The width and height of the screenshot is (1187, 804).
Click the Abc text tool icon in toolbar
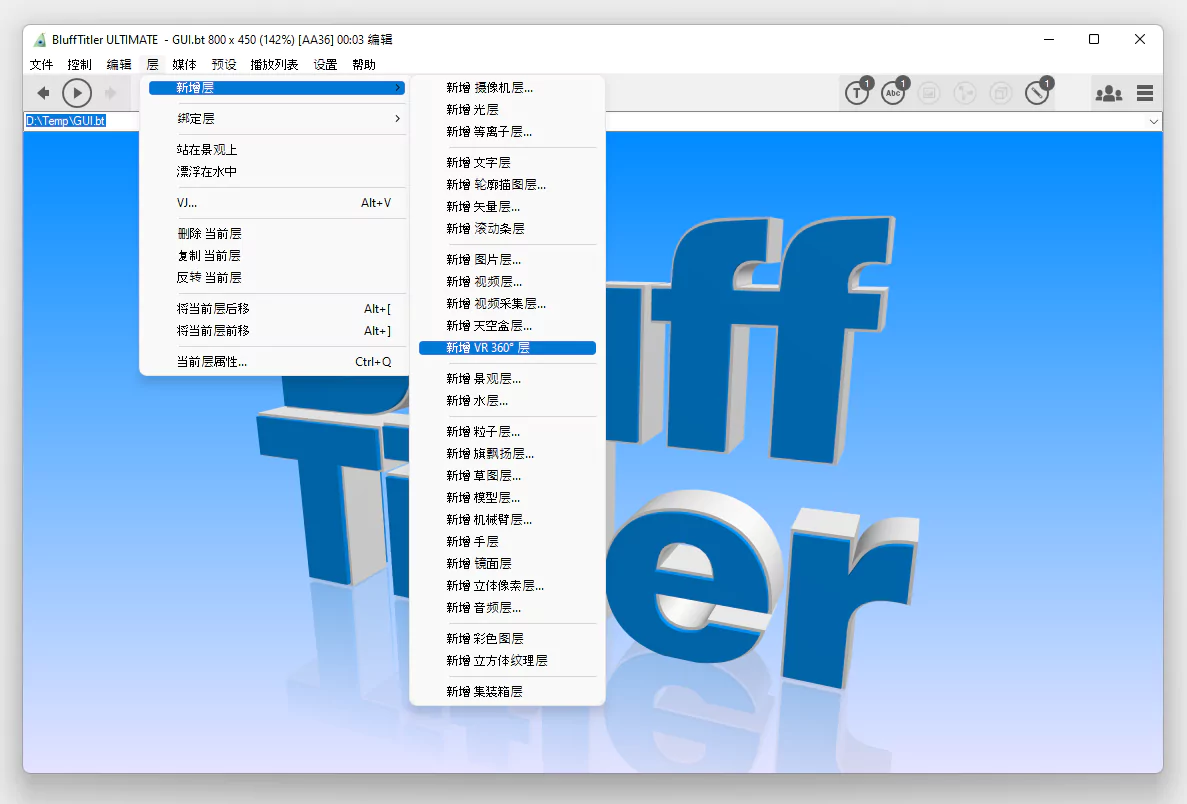click(893, 92)
